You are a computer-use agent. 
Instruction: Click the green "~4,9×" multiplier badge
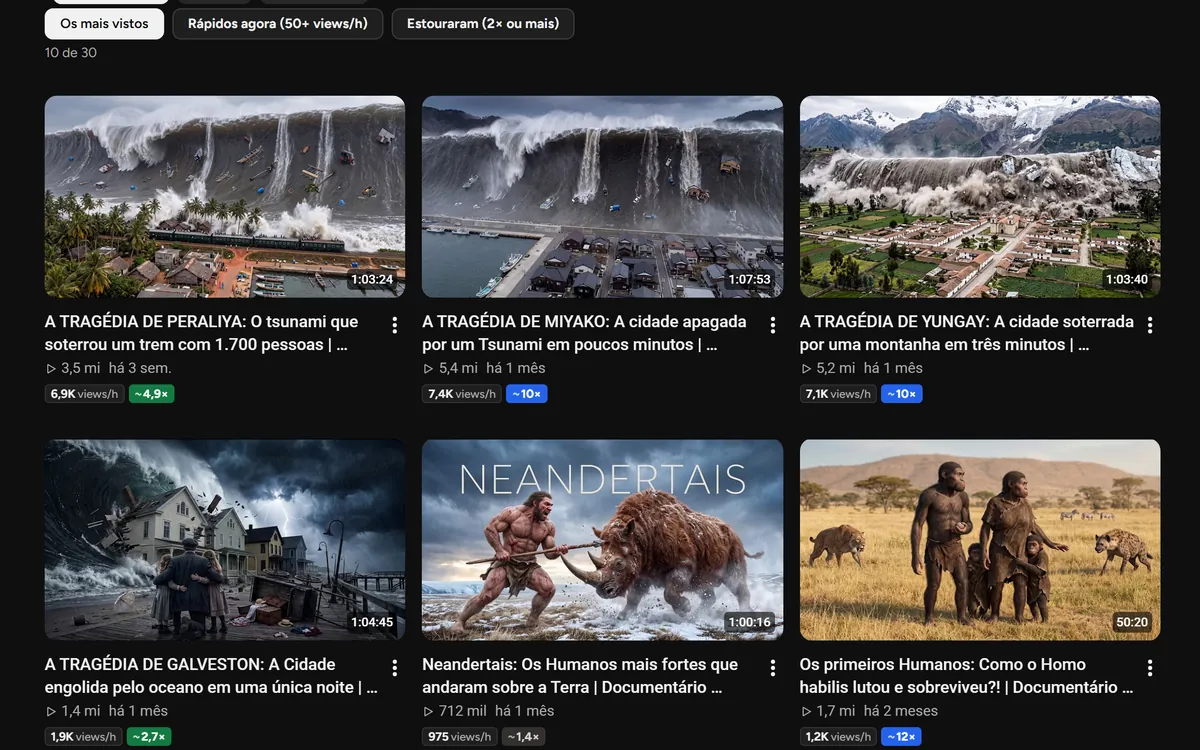pos(152,394)
